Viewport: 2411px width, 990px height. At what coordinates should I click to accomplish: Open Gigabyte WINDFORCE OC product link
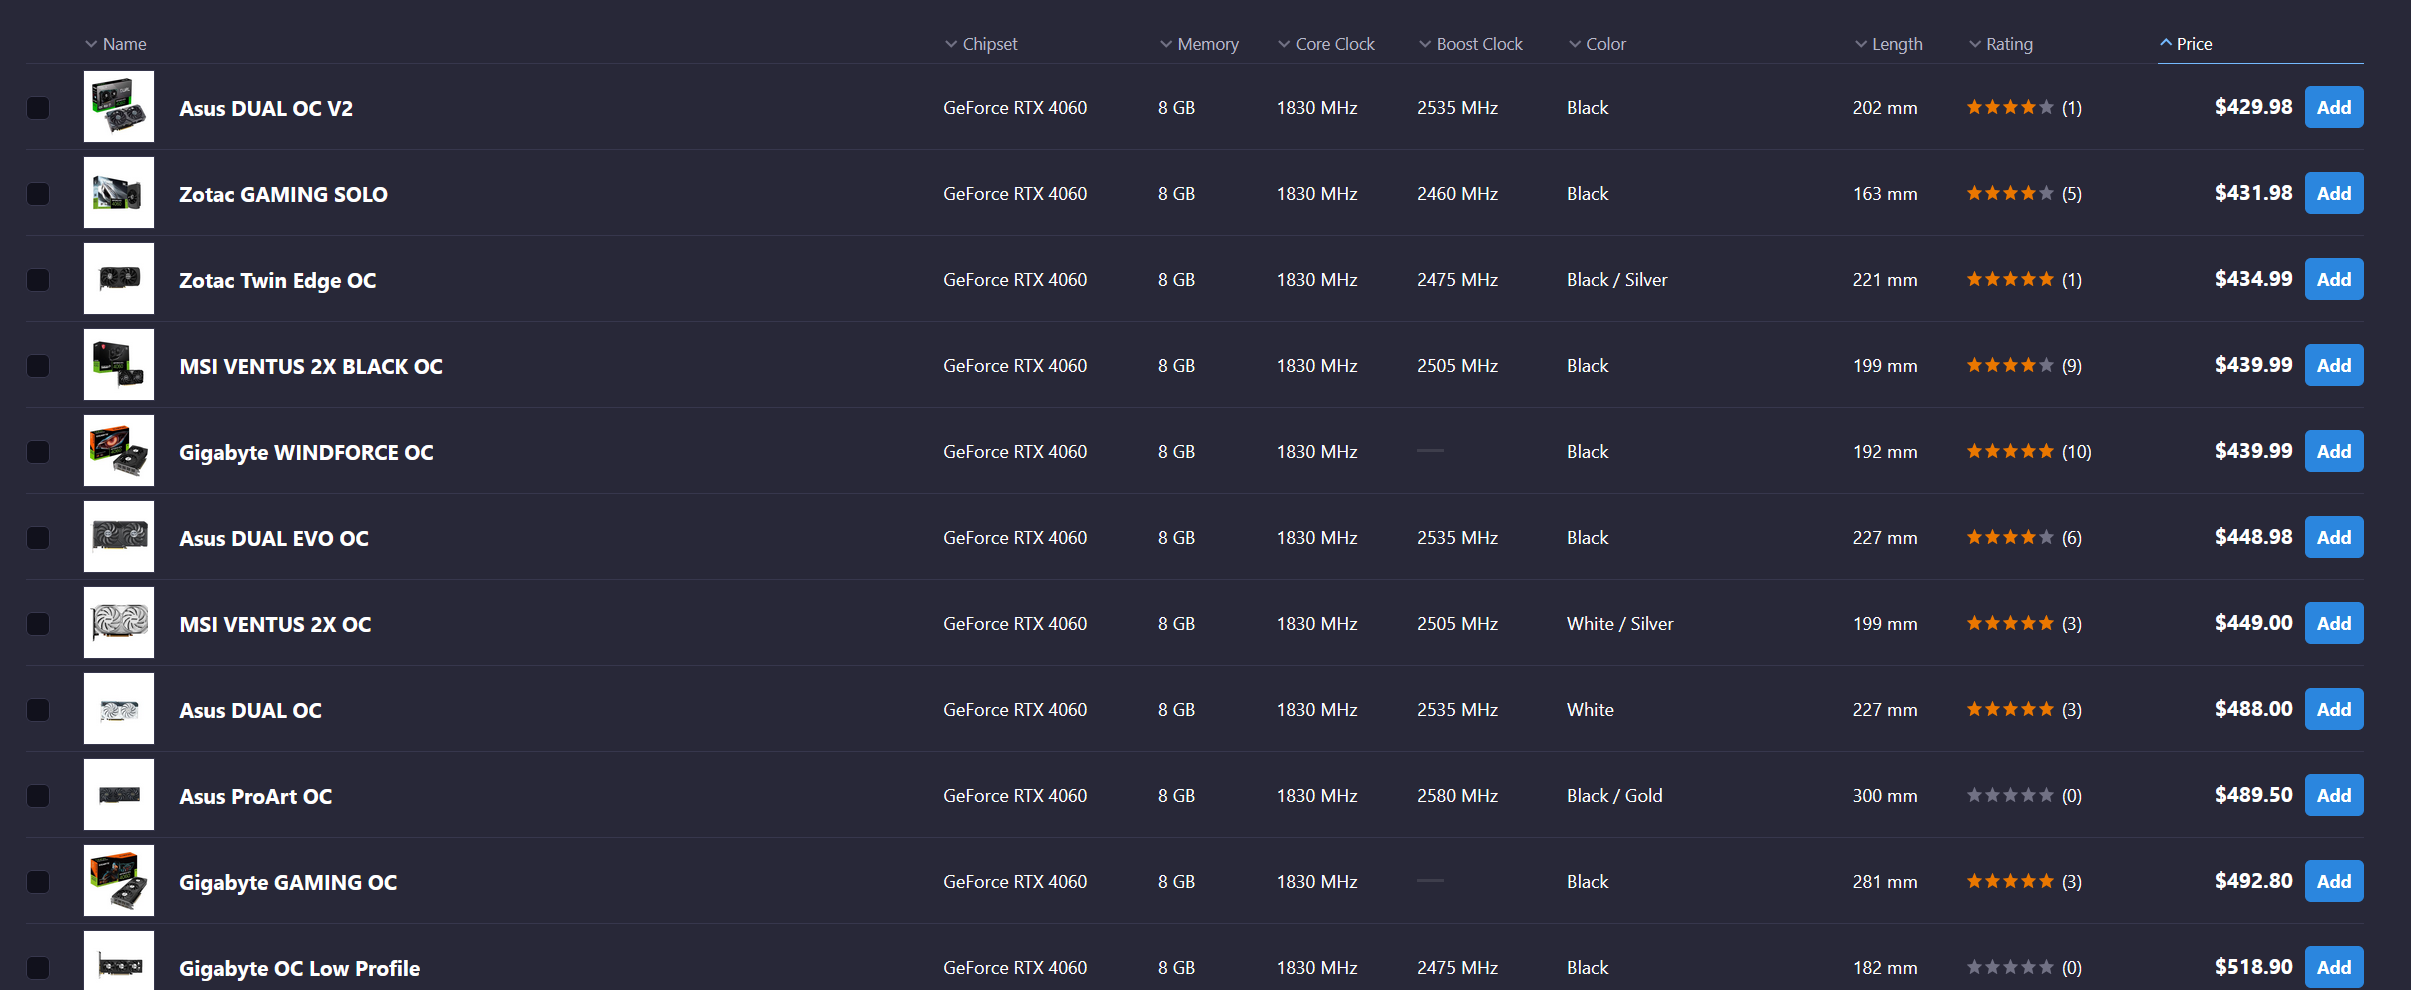306,452
